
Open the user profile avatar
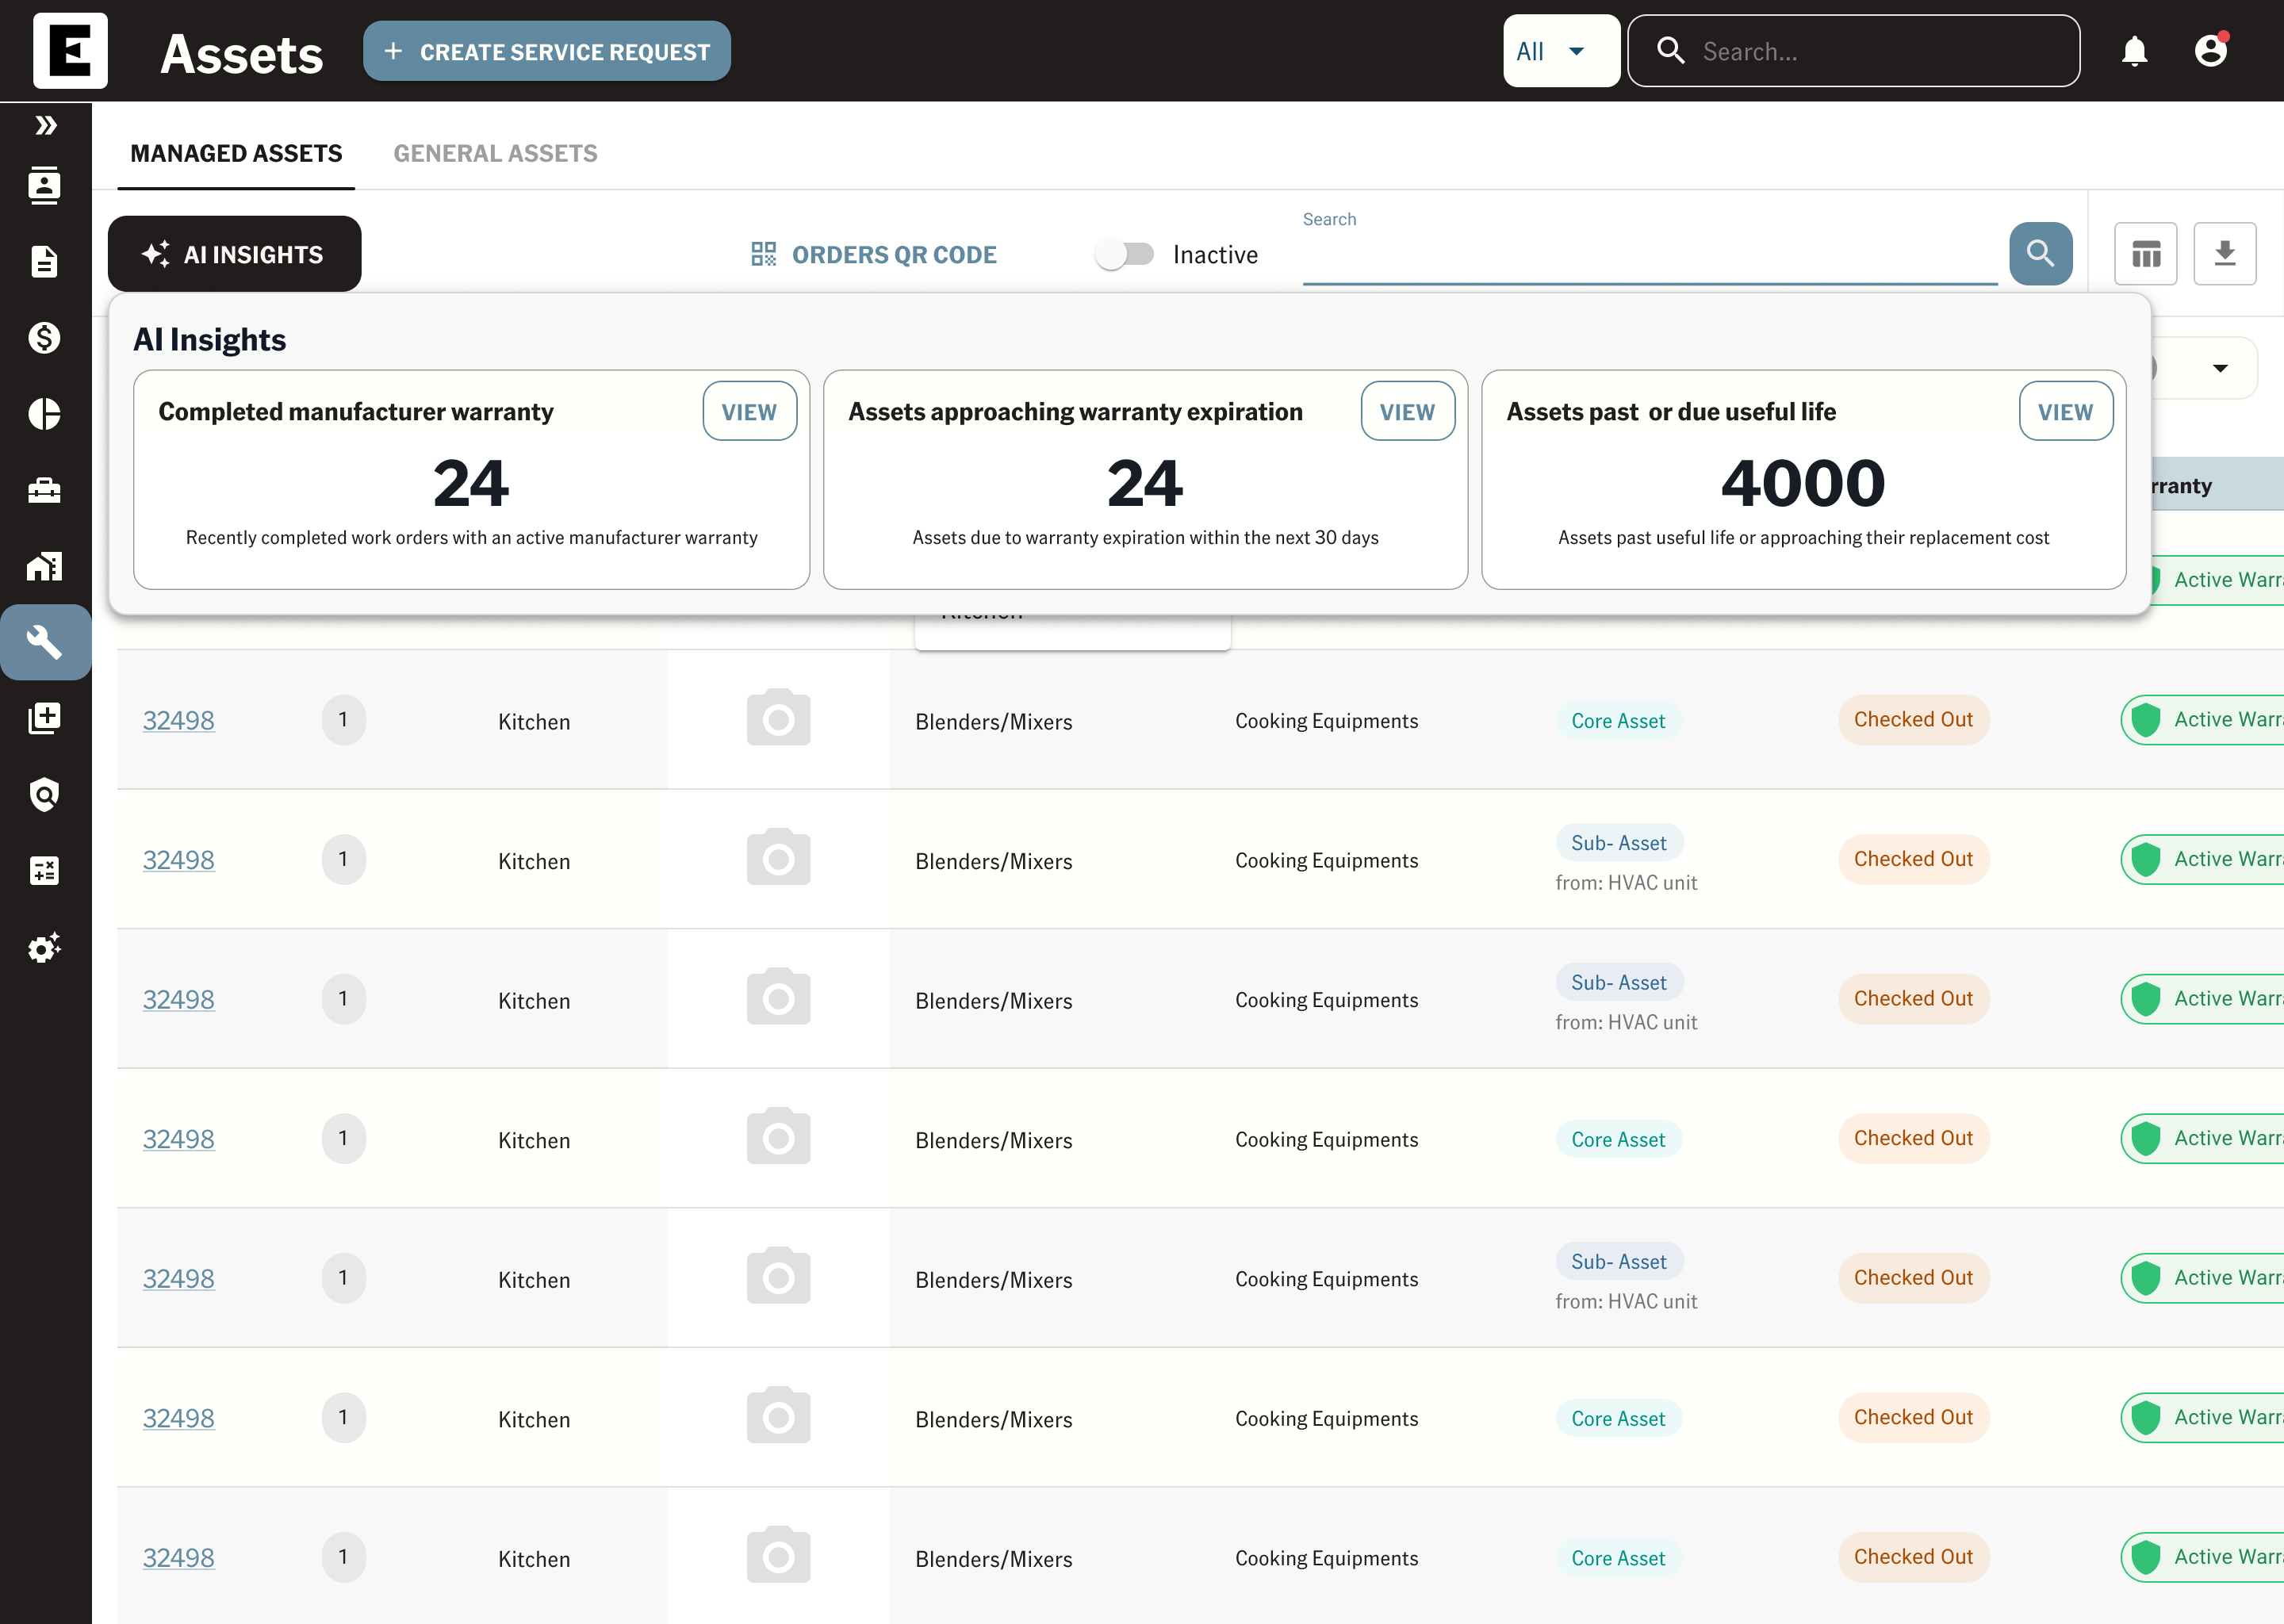coord(2211,50)
